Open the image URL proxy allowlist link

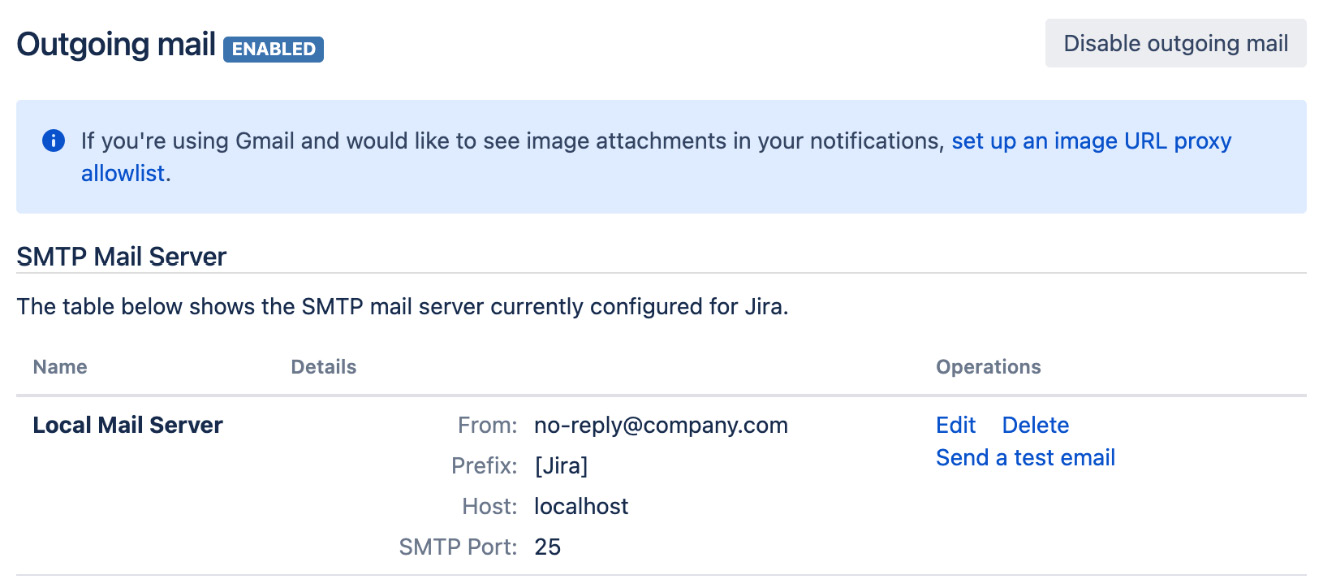(x=1090, y=141)
